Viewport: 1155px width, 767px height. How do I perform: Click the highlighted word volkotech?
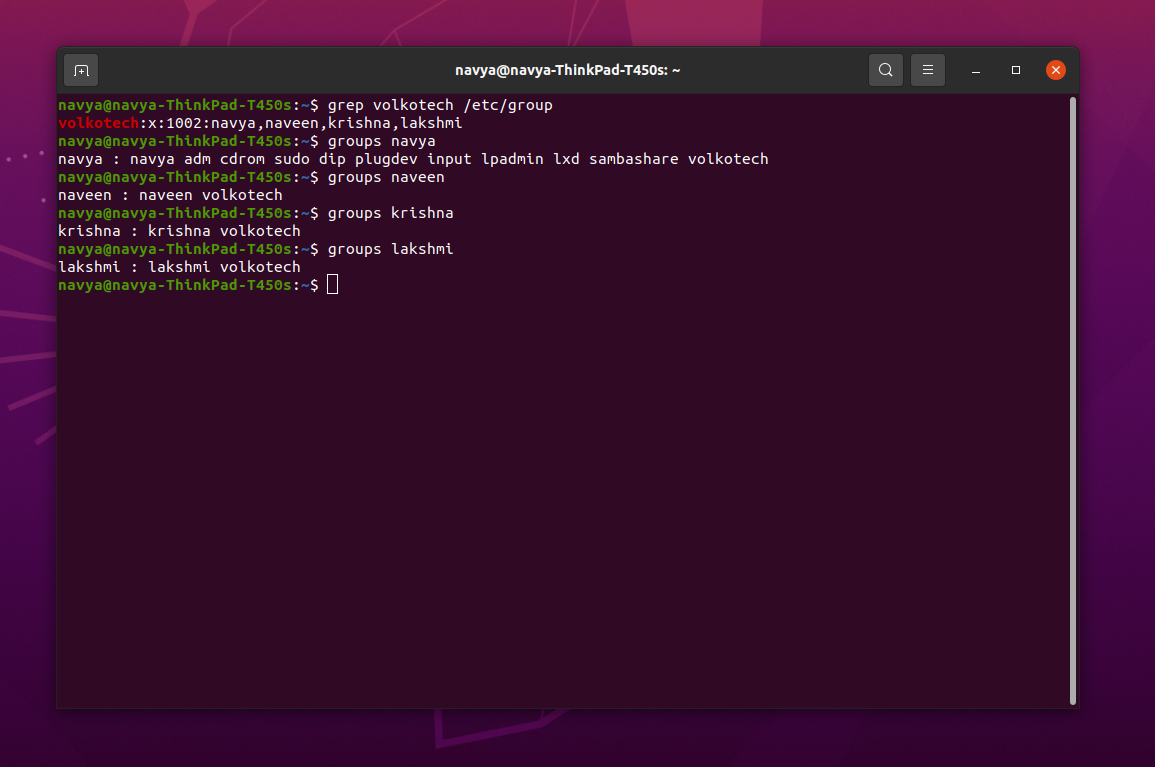(96, 122)
